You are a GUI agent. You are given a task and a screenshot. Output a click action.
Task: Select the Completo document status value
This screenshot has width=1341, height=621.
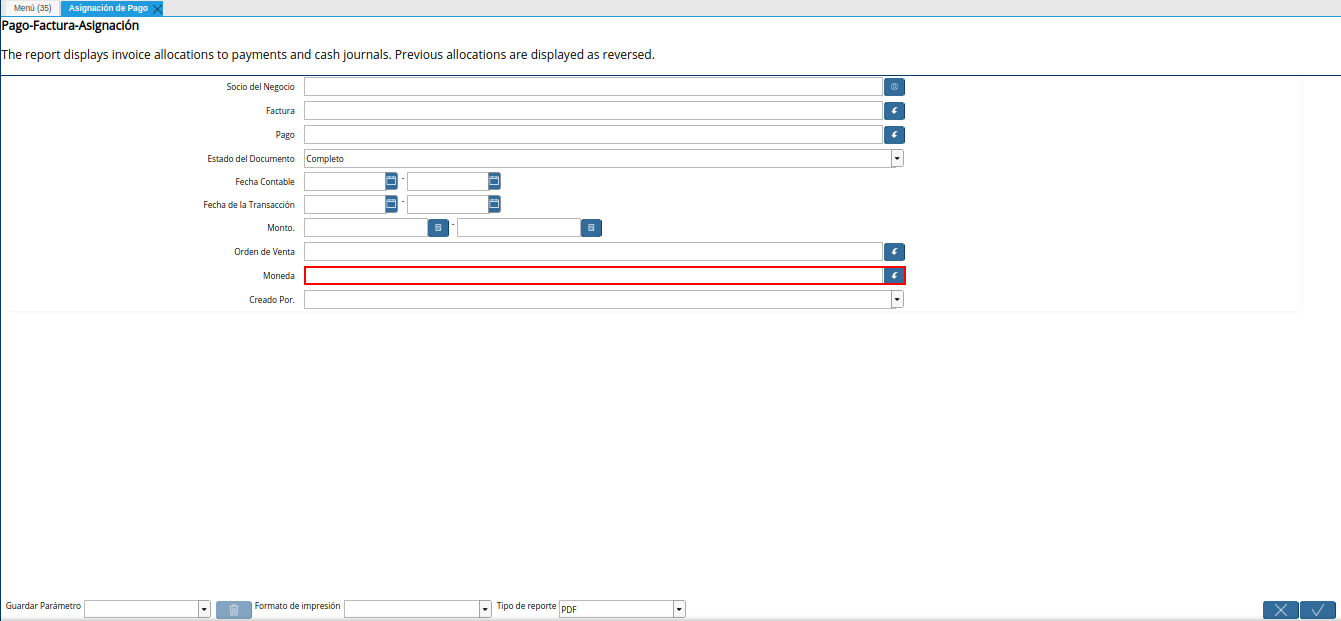click(x=597, y=158)
